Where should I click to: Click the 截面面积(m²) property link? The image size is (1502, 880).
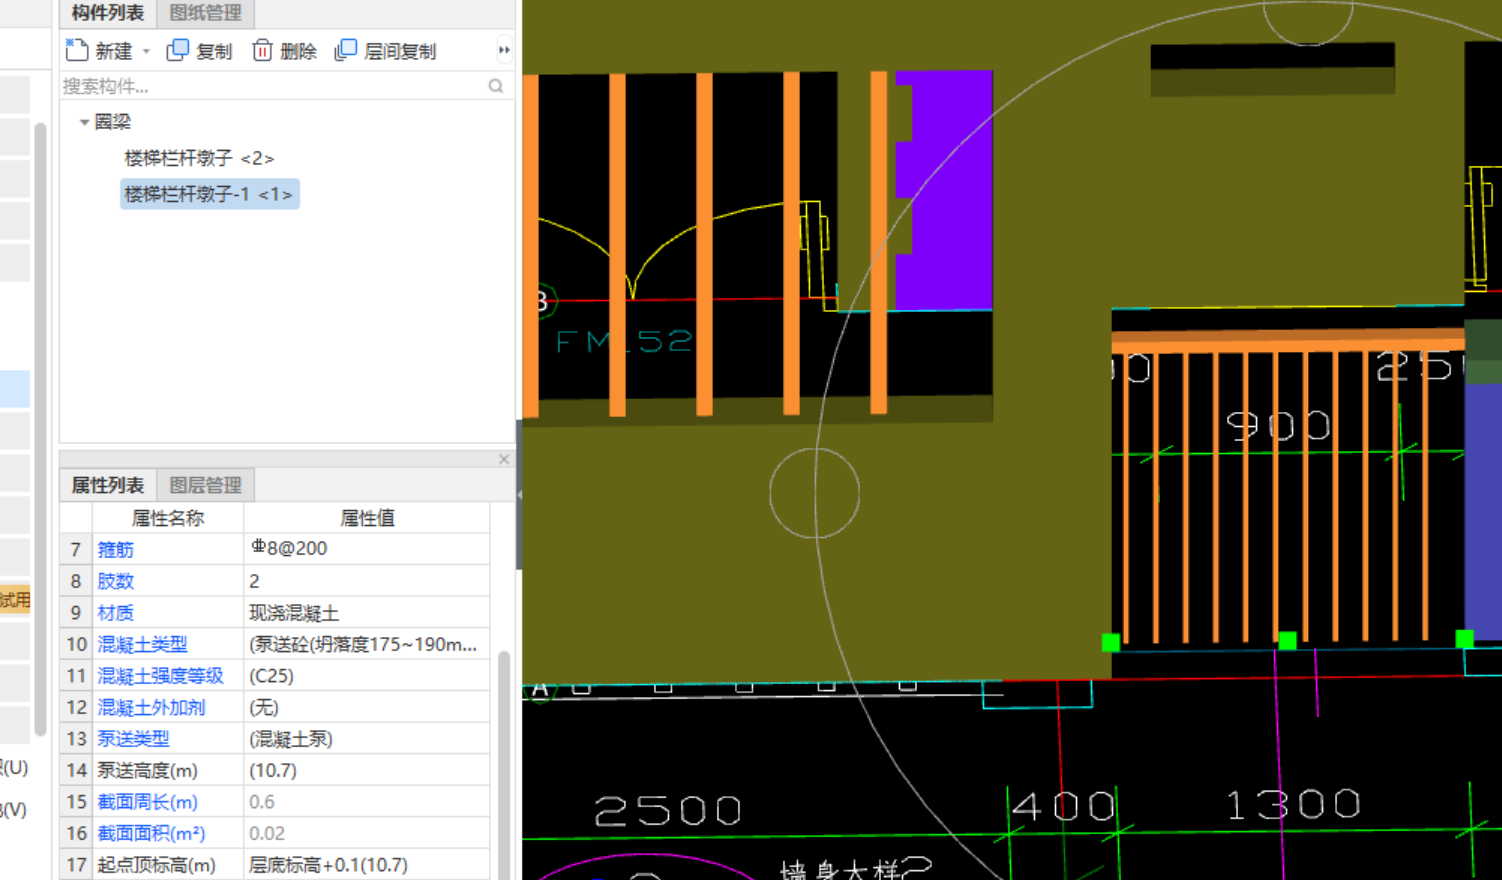(151, 833)
